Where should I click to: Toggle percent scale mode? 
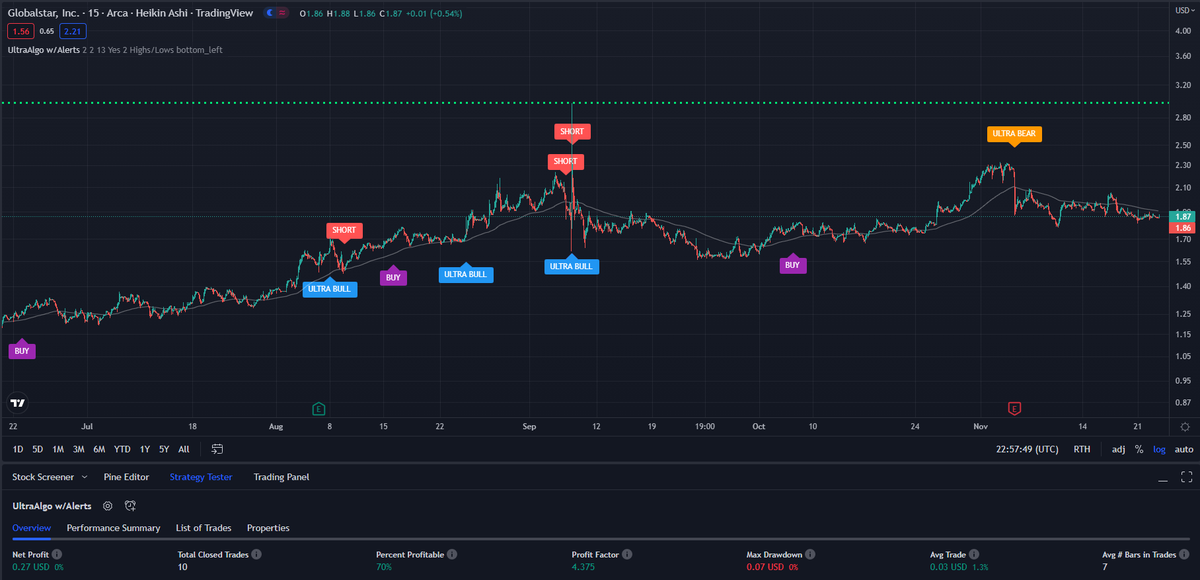pos(1139,449)
